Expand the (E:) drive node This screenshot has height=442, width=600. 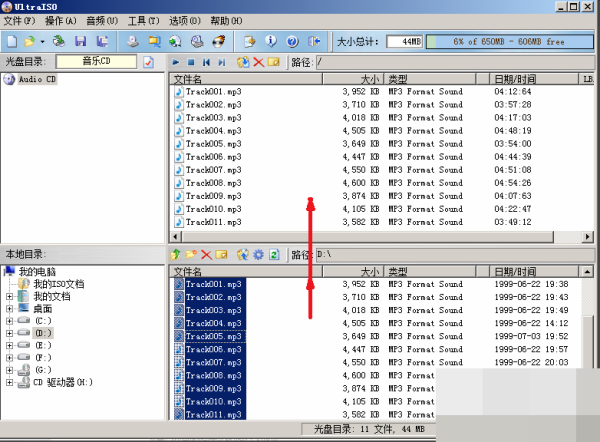(10, 346)
